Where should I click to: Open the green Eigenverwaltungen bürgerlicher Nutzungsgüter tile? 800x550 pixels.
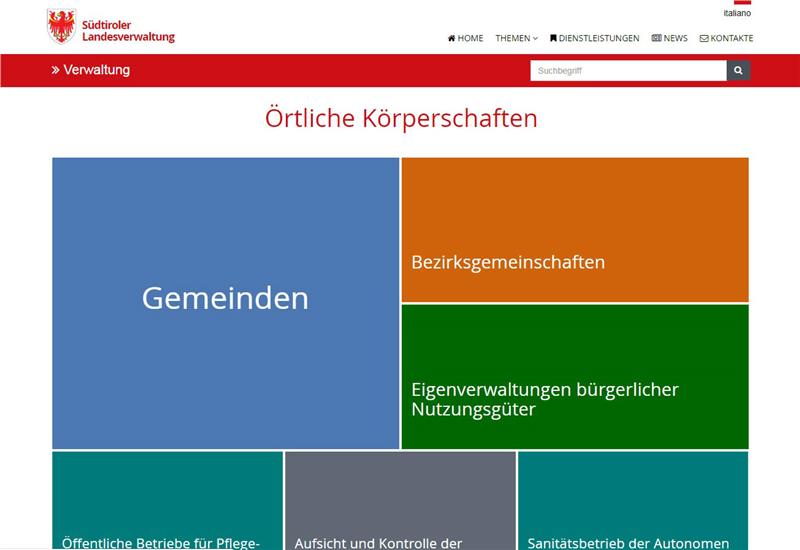coord(575,377)
